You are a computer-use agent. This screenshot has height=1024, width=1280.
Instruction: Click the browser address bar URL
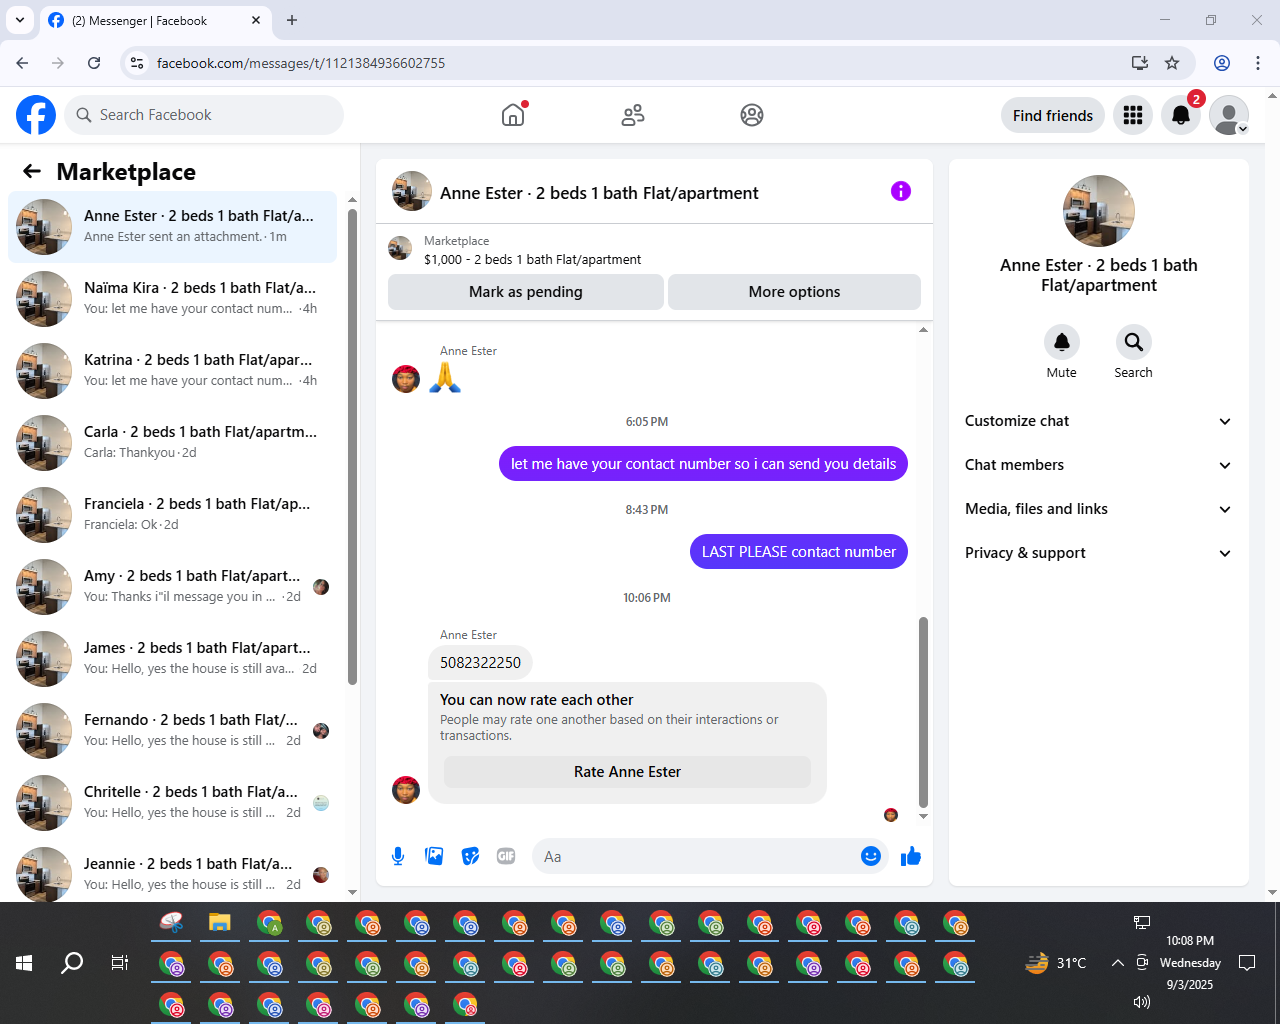tap(301, 63)
